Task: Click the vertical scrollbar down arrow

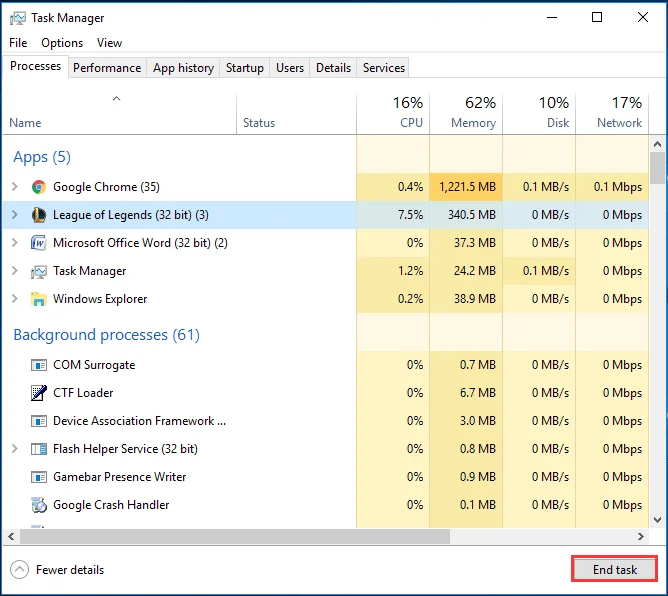Action: pos(657,520)
